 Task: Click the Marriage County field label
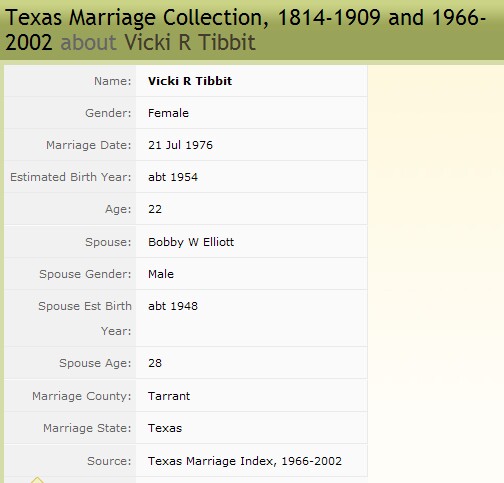pos(82,396)
